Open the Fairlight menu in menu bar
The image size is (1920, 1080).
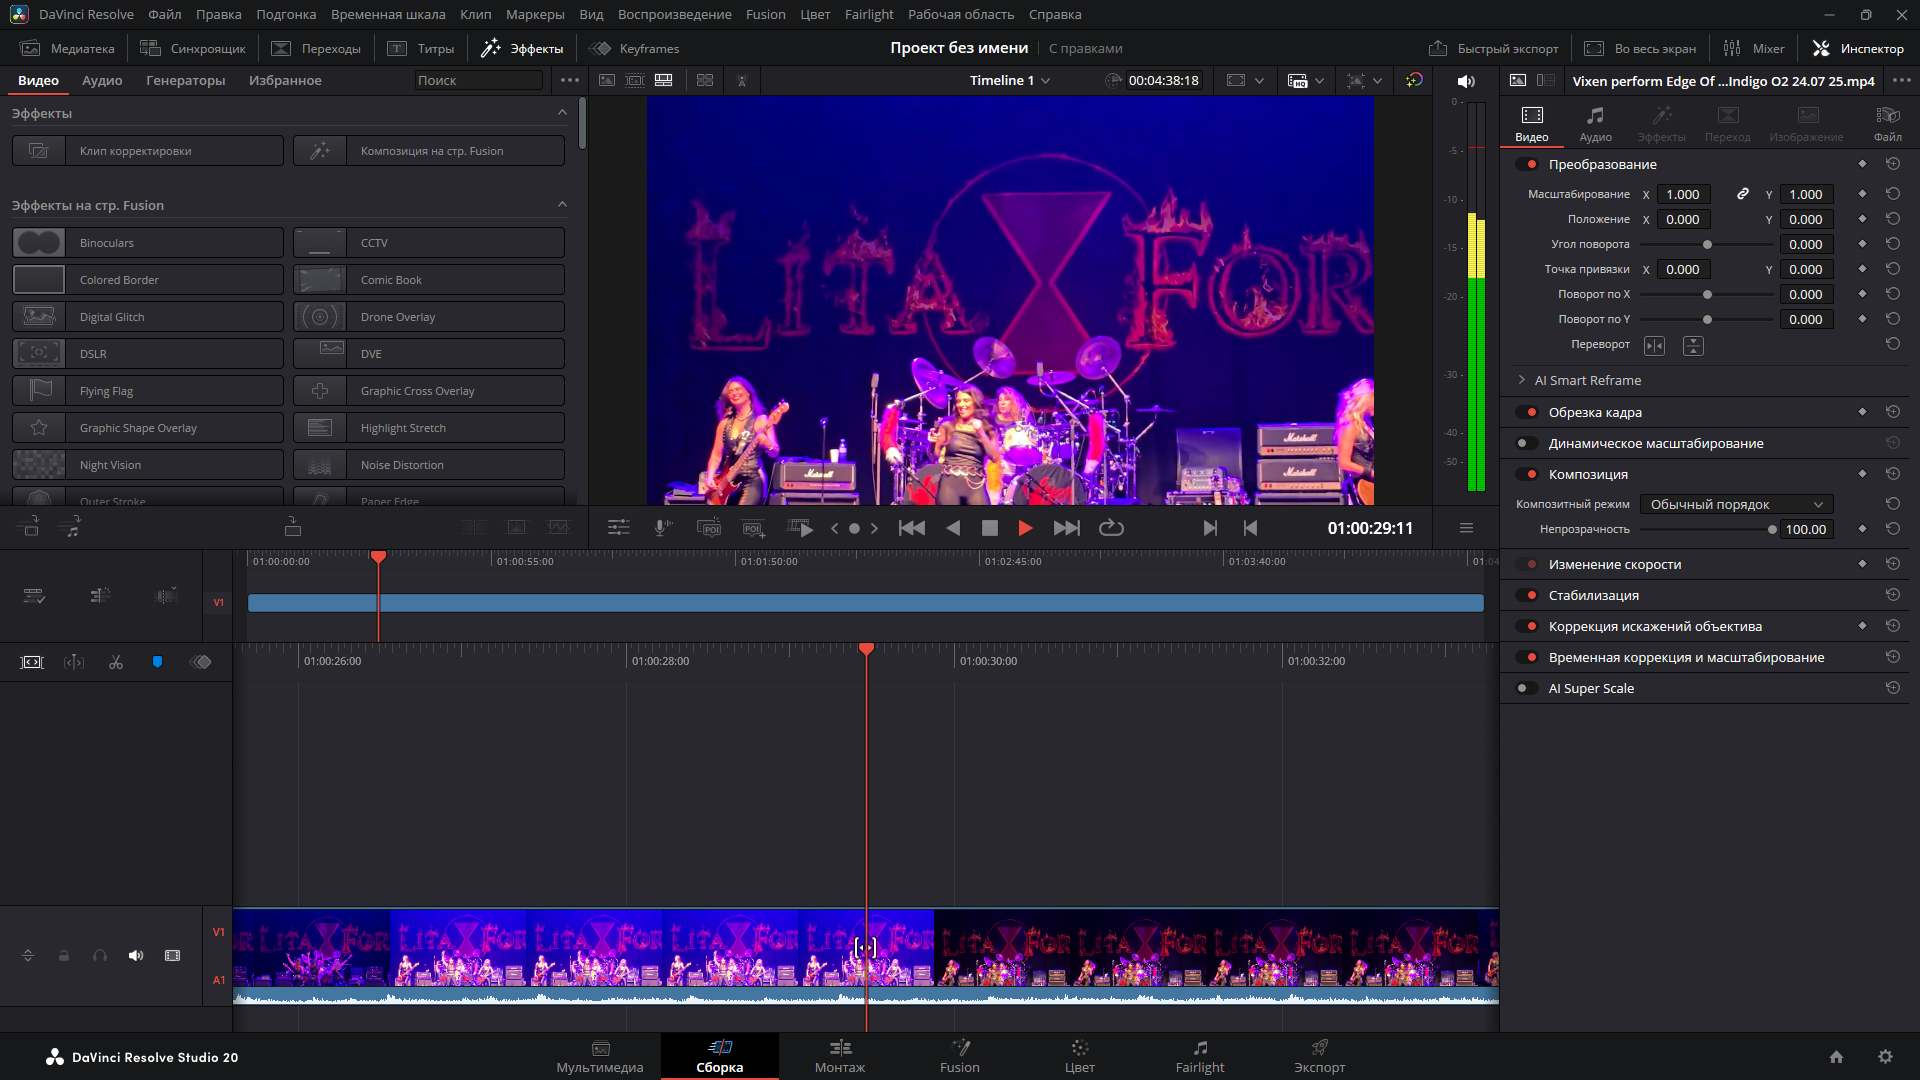coord(868,14)
